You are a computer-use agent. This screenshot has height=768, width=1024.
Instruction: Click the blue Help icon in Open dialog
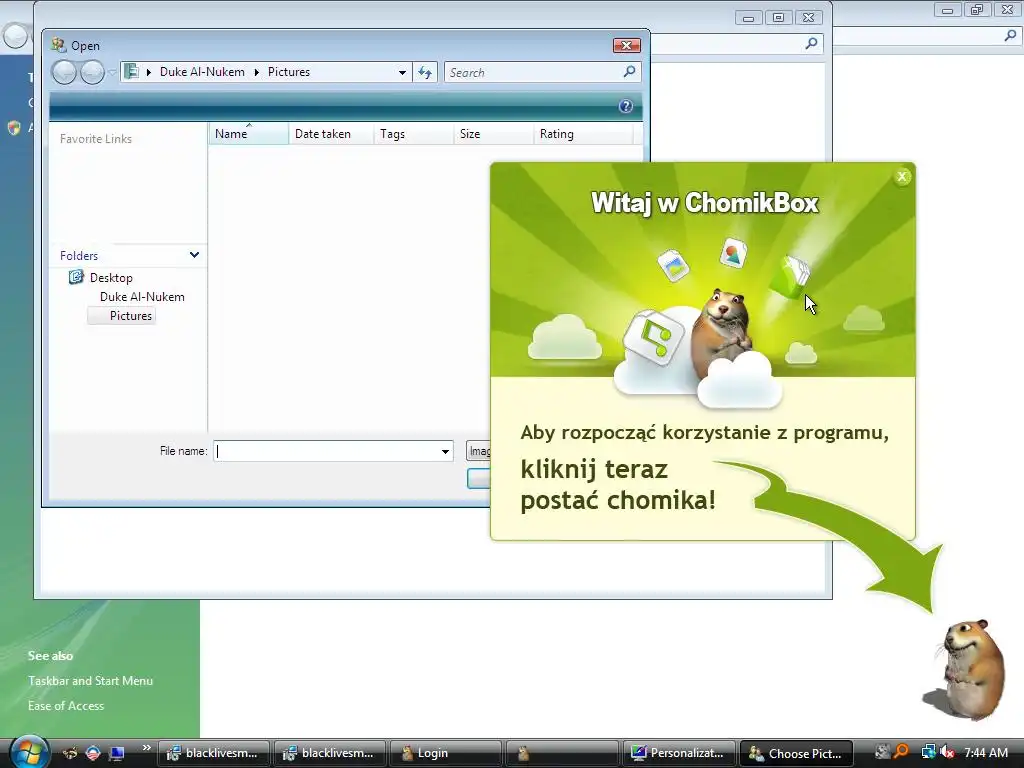[x=626, y=106]
